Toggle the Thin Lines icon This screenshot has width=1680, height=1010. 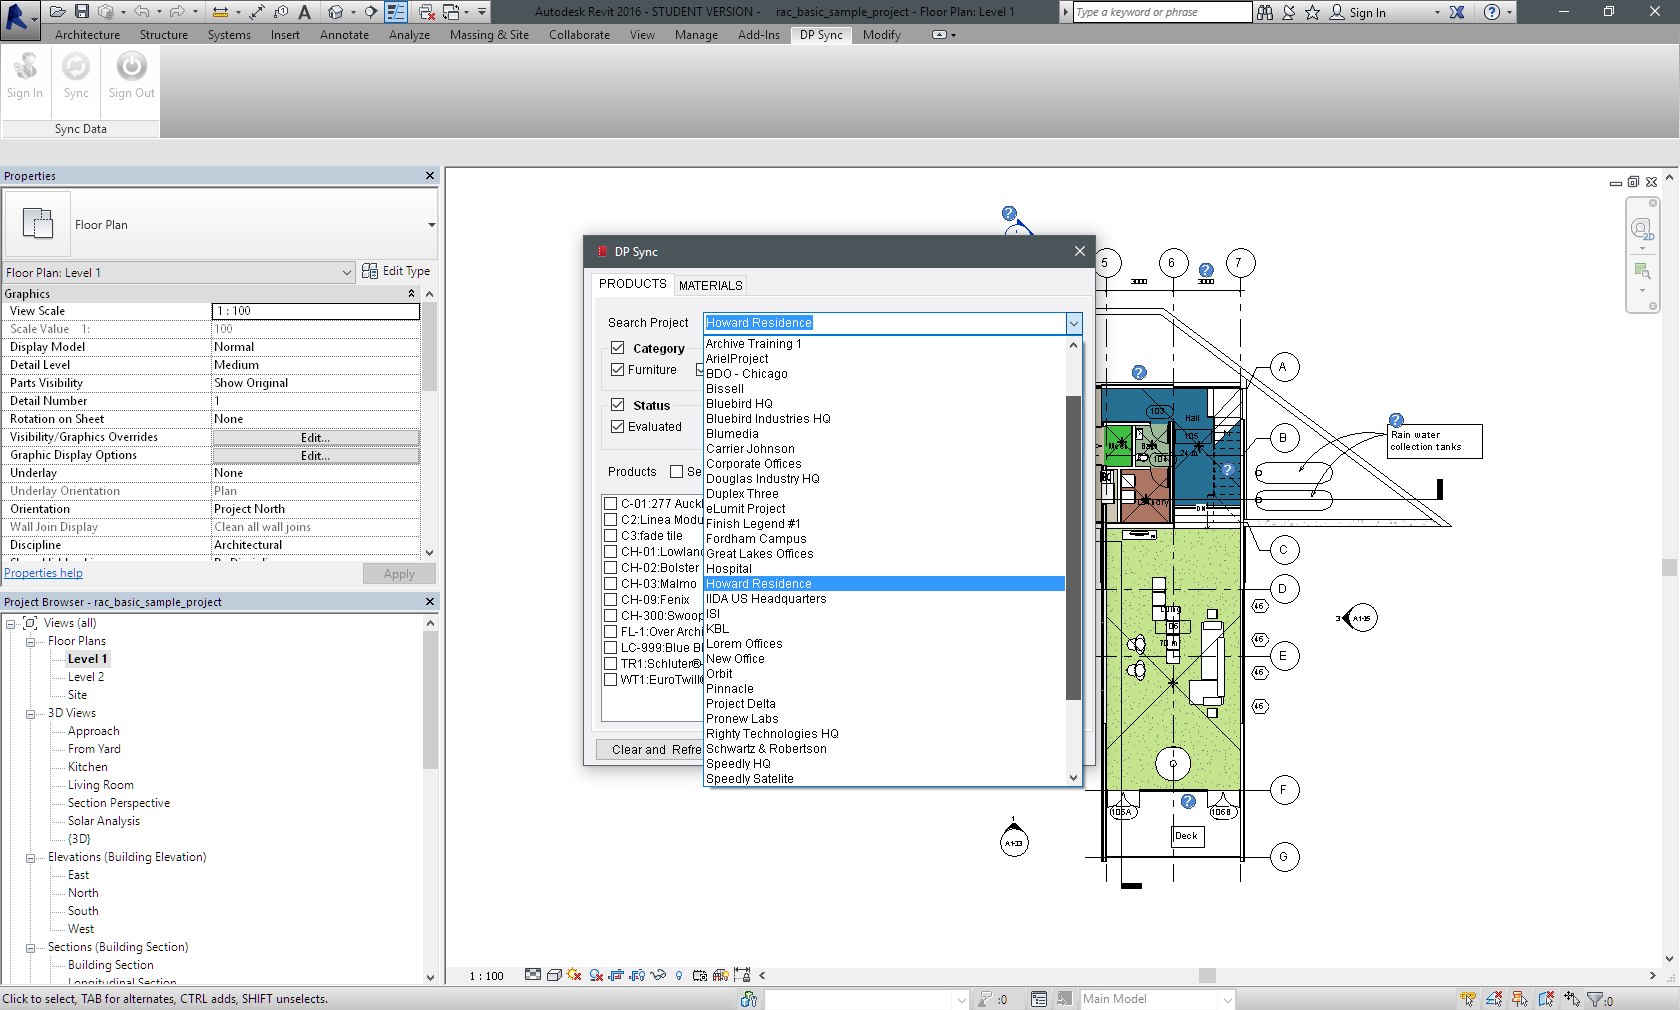pos(396,12)
